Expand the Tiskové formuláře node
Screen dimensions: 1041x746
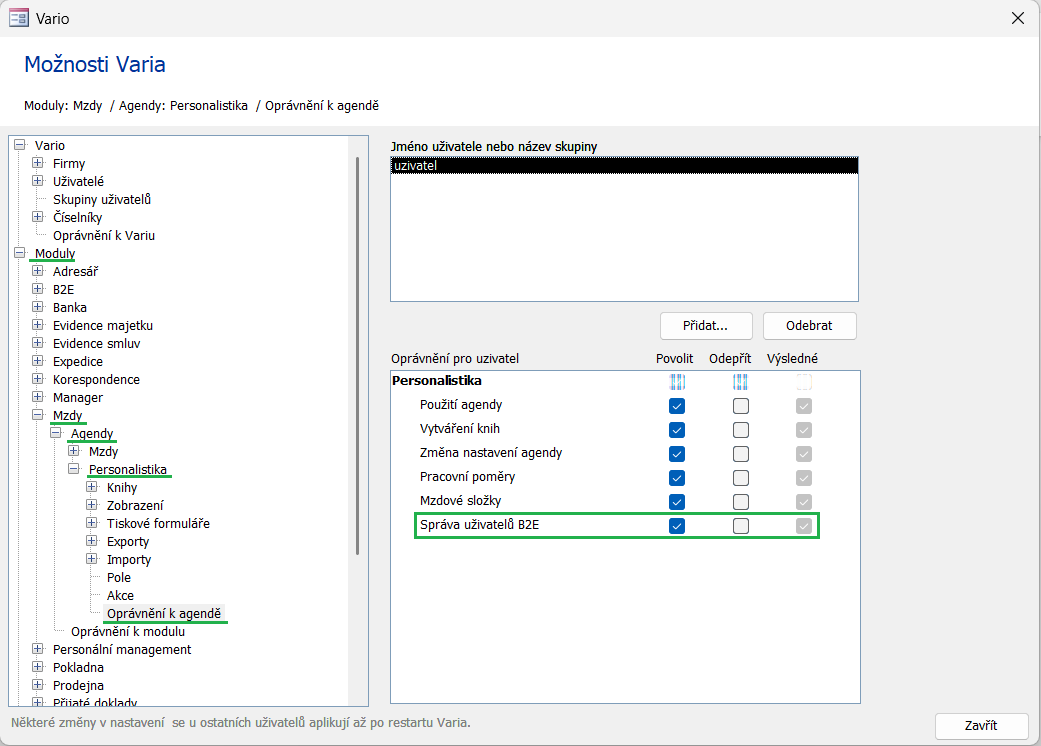coord(92,523)
